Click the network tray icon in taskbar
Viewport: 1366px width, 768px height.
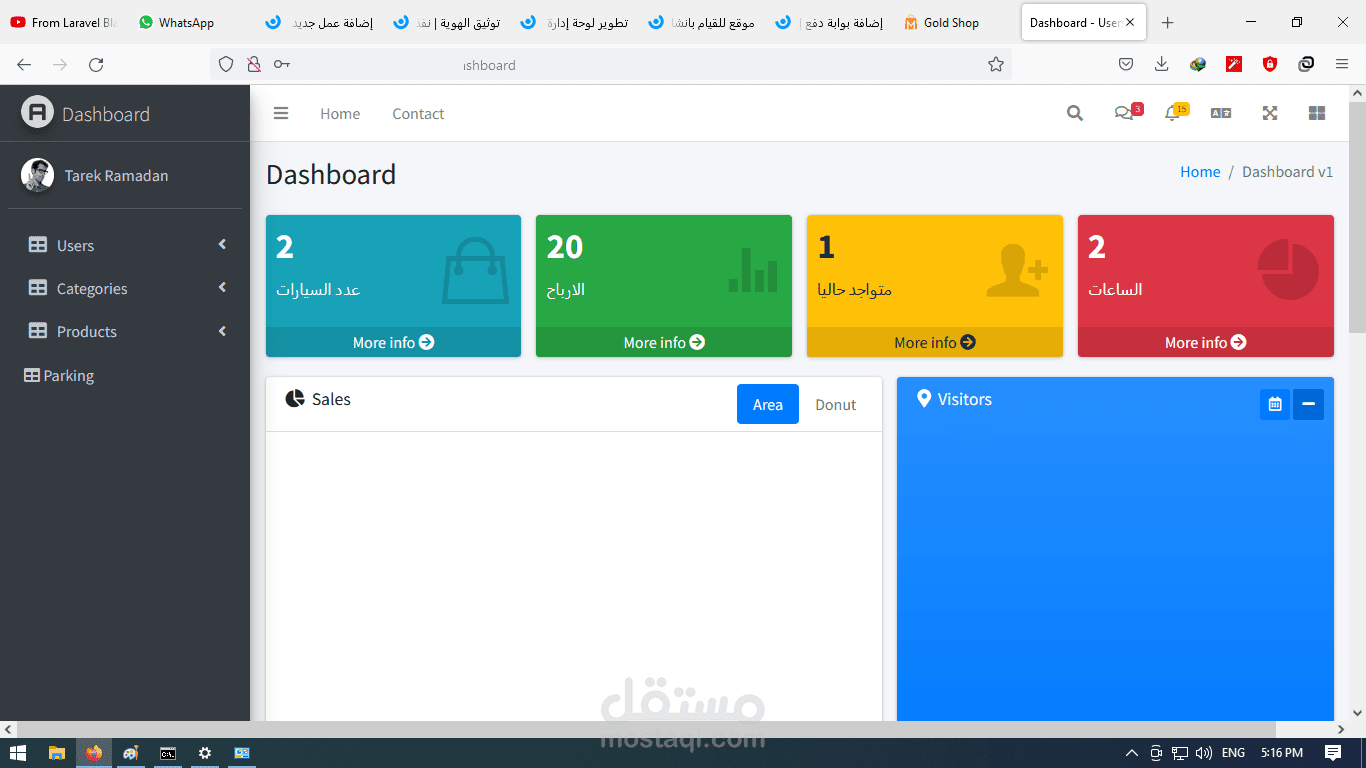(x=1180, y=753)
